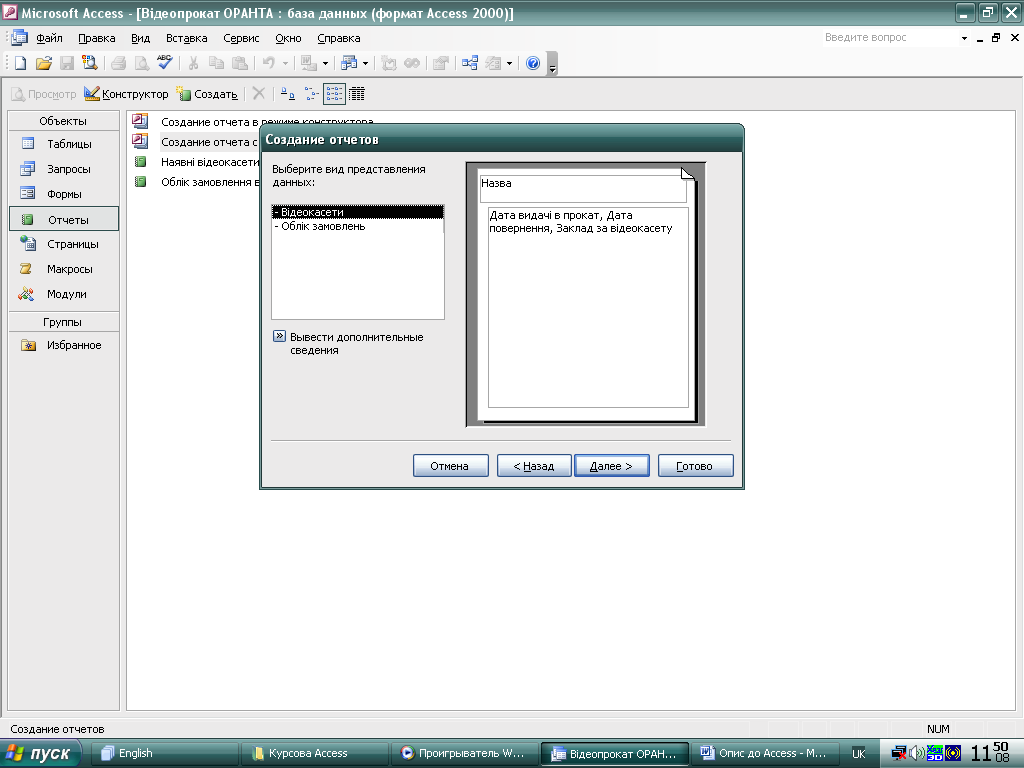Expand the New Object dropdown arrow
This screenshot has height=768, width=1024.
509,63
